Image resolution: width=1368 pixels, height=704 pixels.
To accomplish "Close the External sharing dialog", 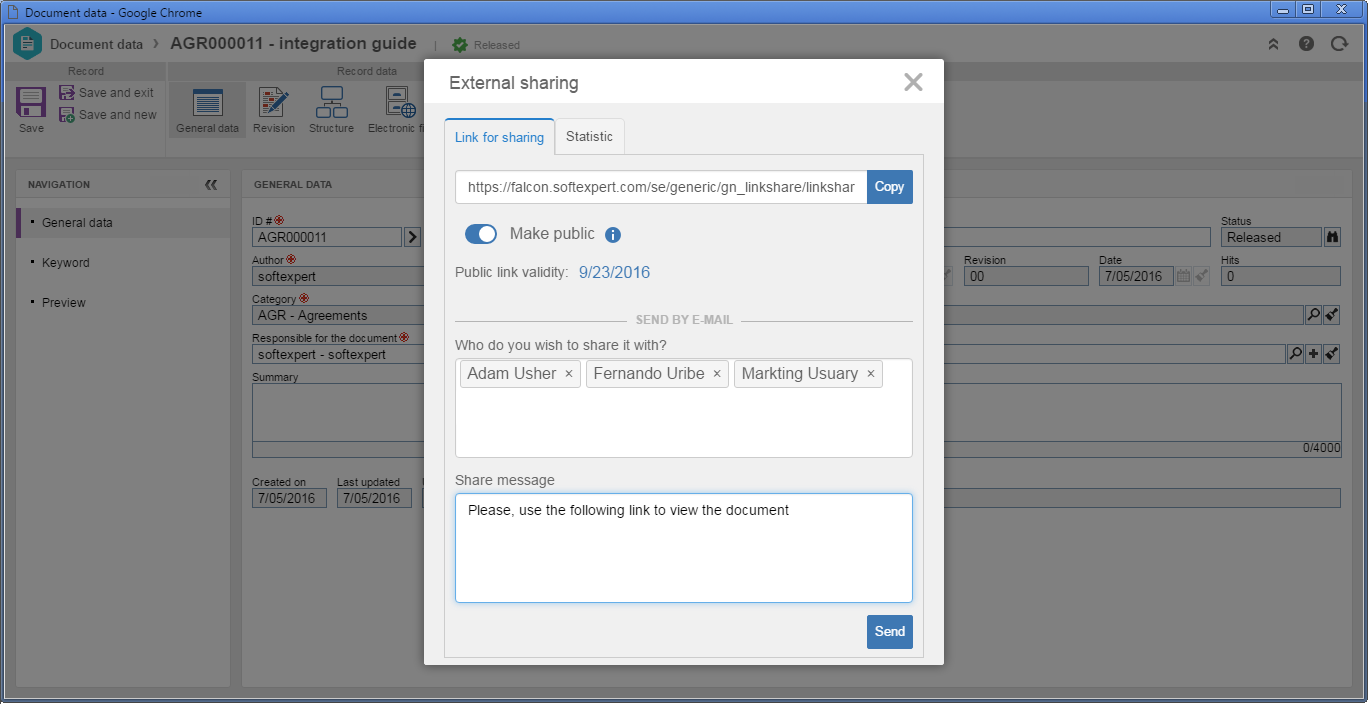I will pos(913,82).
